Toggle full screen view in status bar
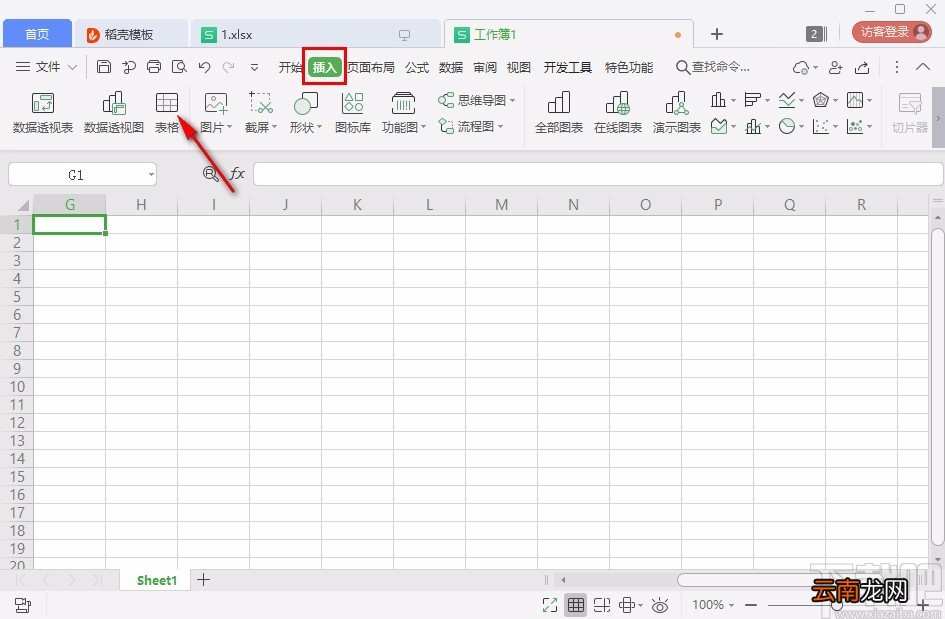Image resolution: width=945 pixels, height=619 pixels. (x=550, y=605)
